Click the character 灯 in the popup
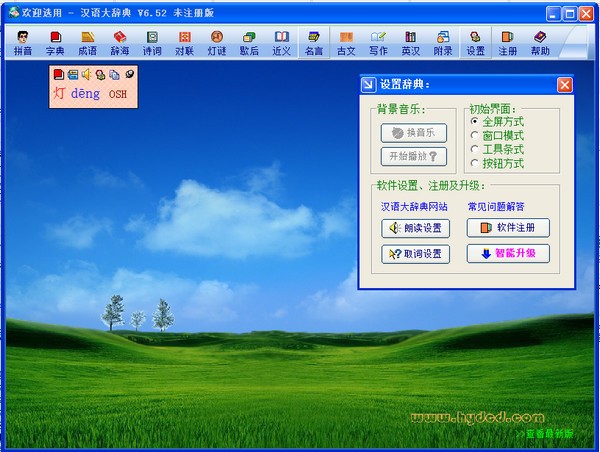The height and width of the screenshot is (452, 600). pyautogui.click(x=59, y=93)
